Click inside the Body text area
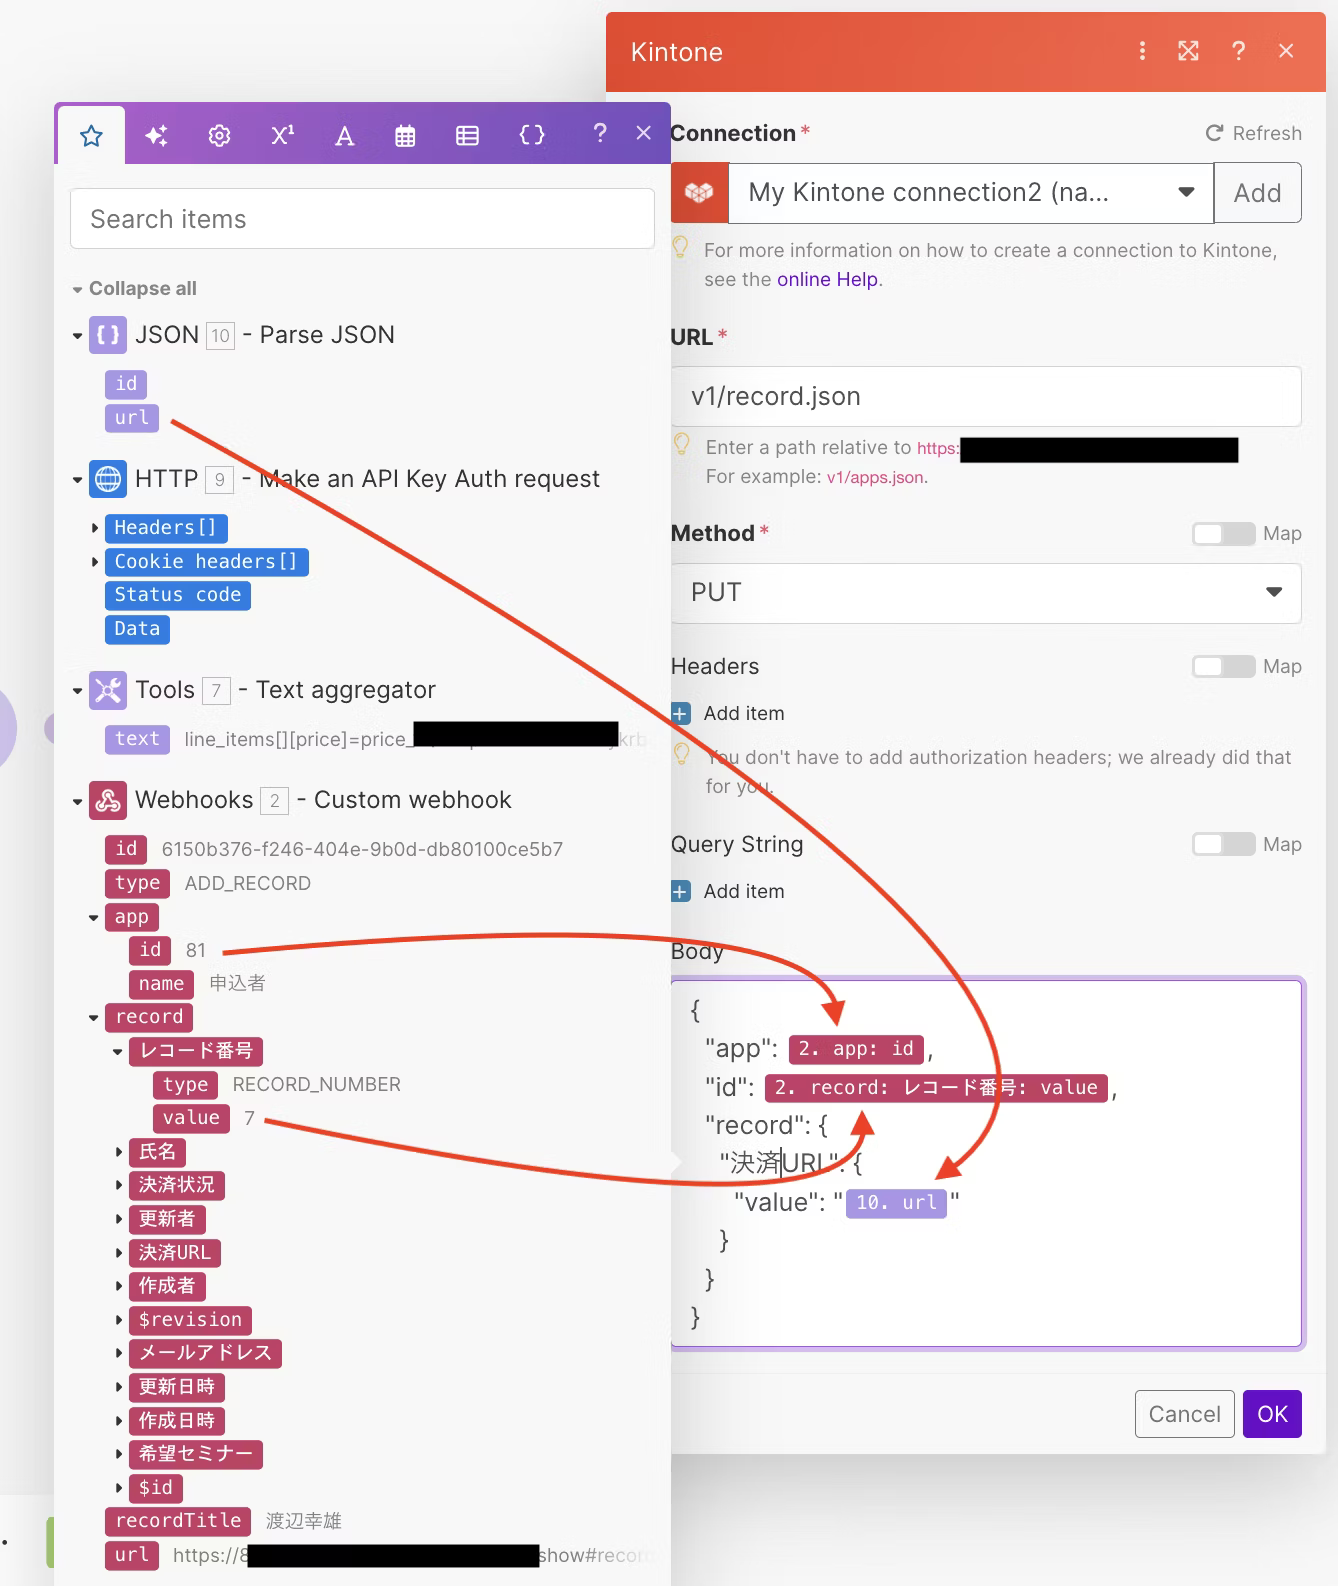The height and width of the screenshot is (1586, 1338). (986, 1163)
